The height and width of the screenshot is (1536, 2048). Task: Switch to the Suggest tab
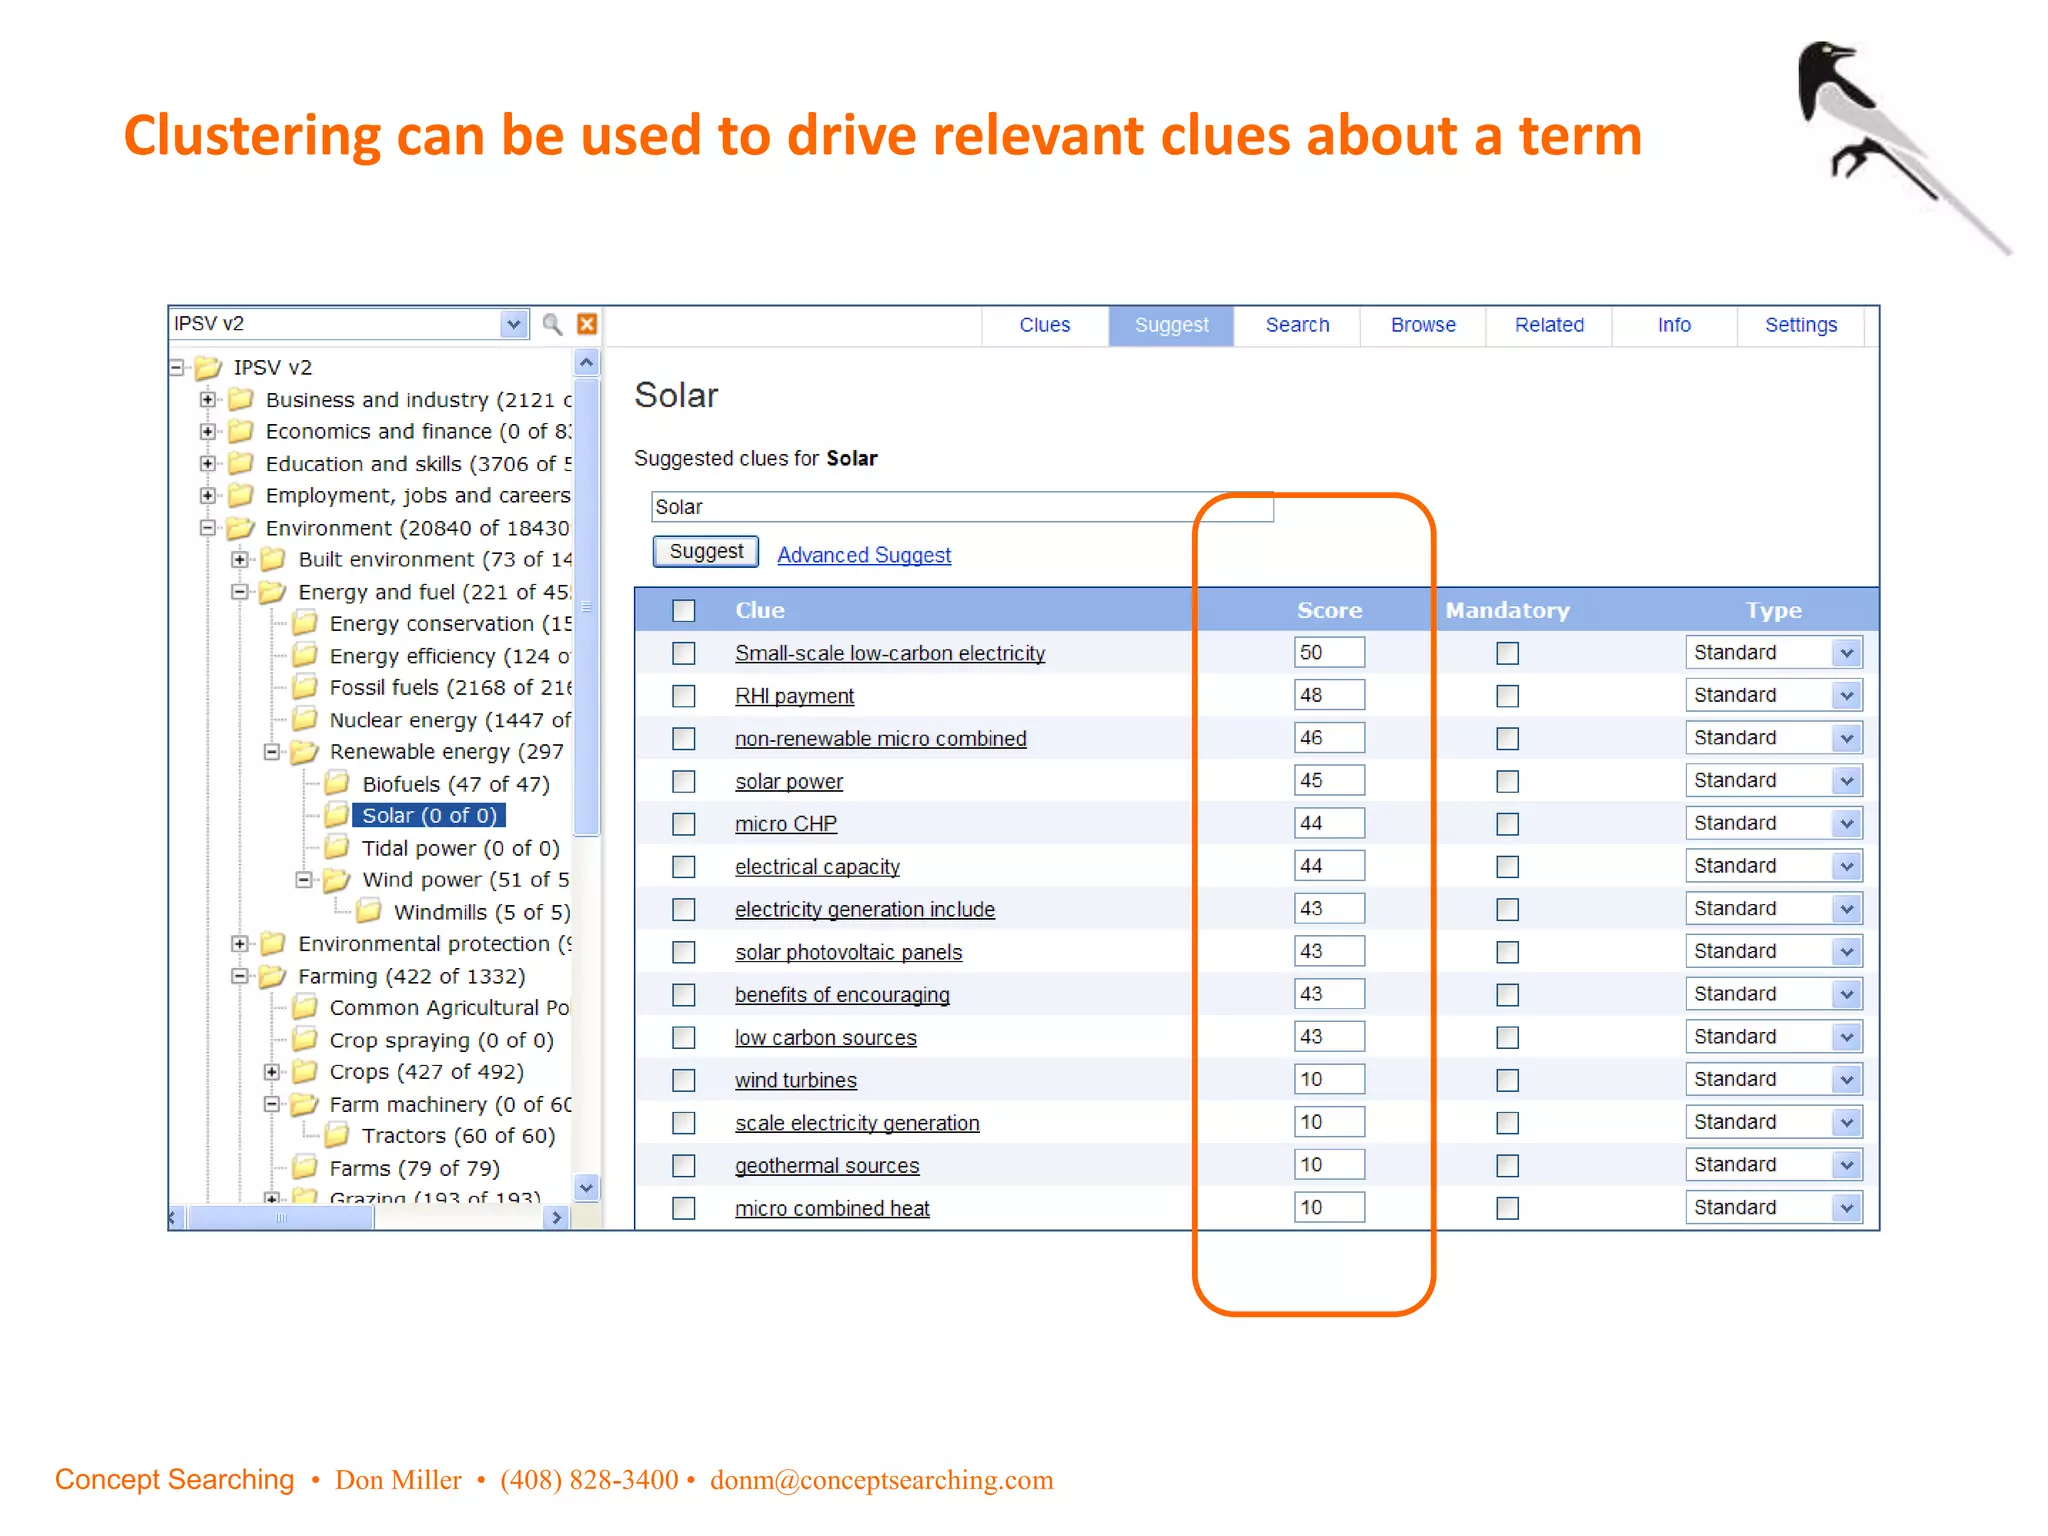coord(1171,325)
